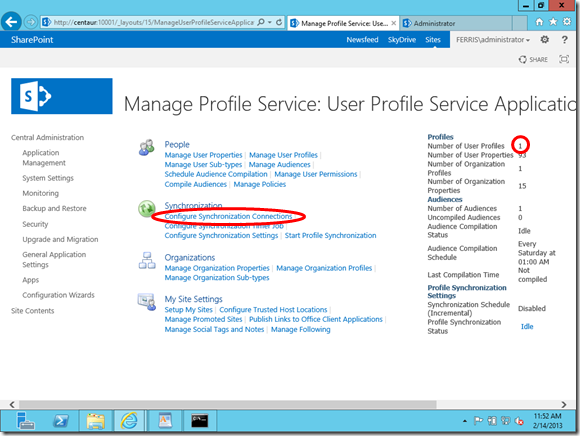Screen dimensions: 580x436
Task: Go to Central Administration in left nav
Action: click(x=47, y=138)
